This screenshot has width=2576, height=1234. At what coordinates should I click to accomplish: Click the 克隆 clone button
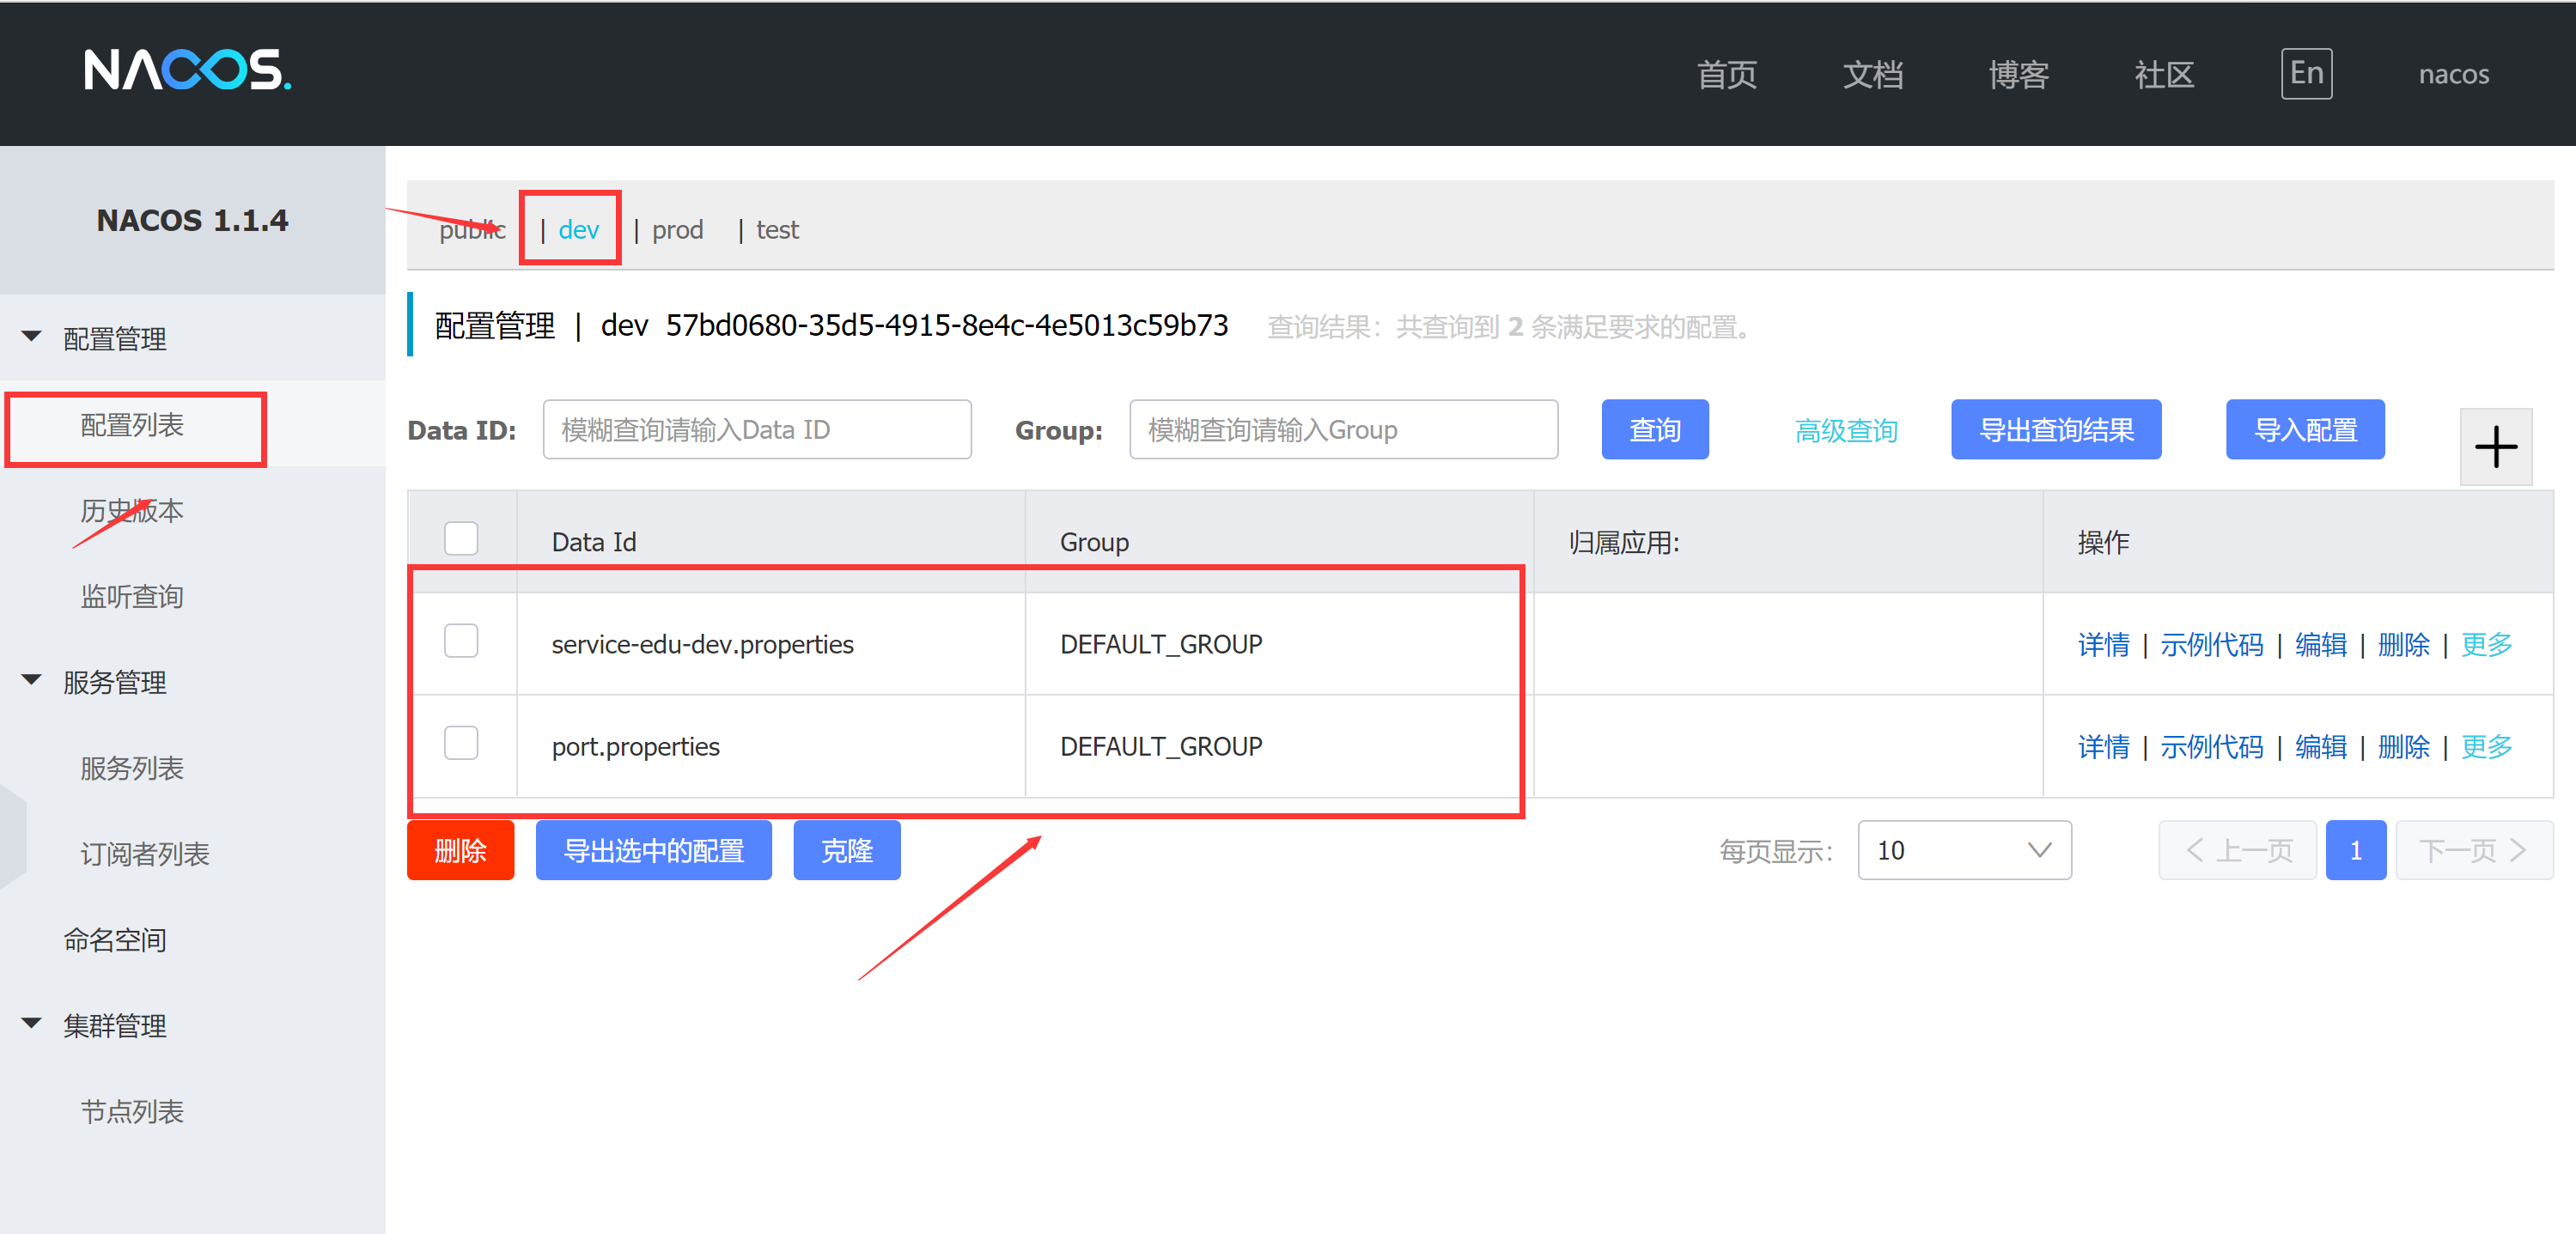[846, 850]
